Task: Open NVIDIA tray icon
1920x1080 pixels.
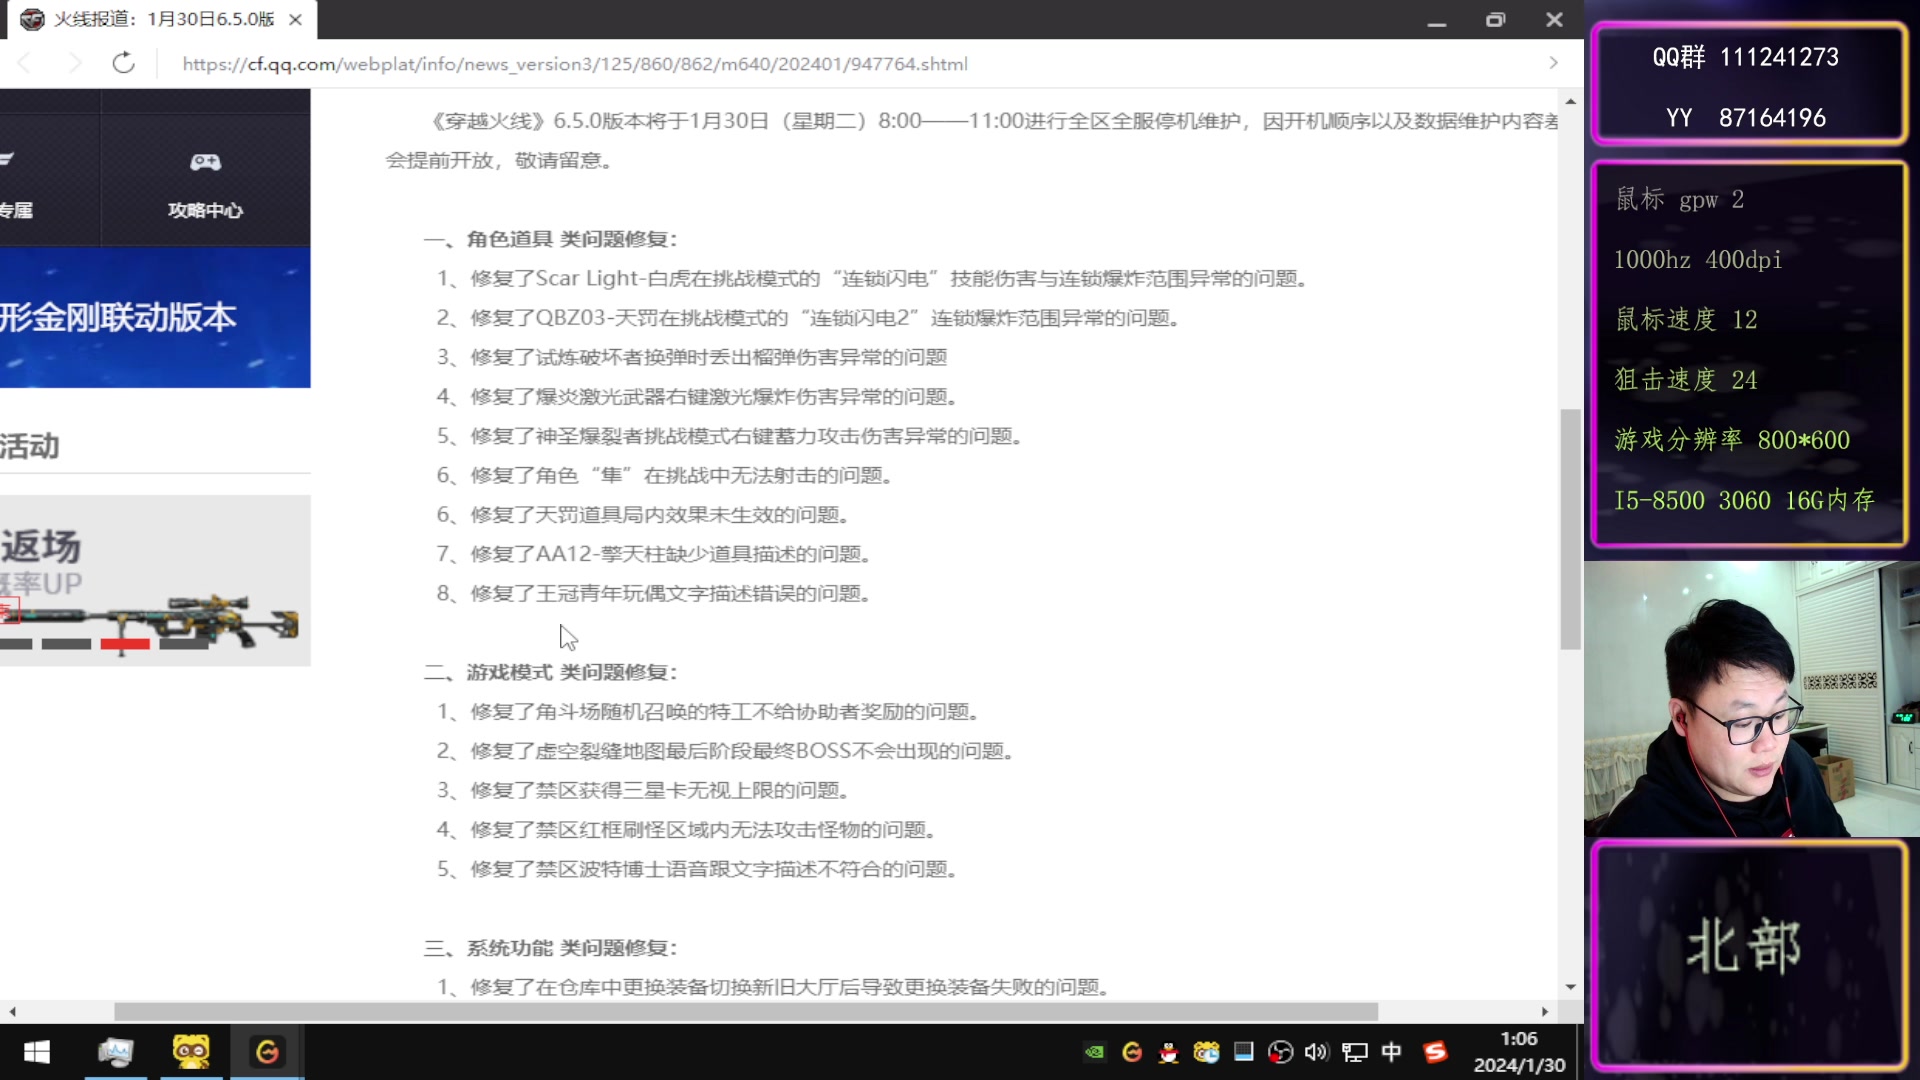Action: pyautogui.click(x=1095, y=1052)
